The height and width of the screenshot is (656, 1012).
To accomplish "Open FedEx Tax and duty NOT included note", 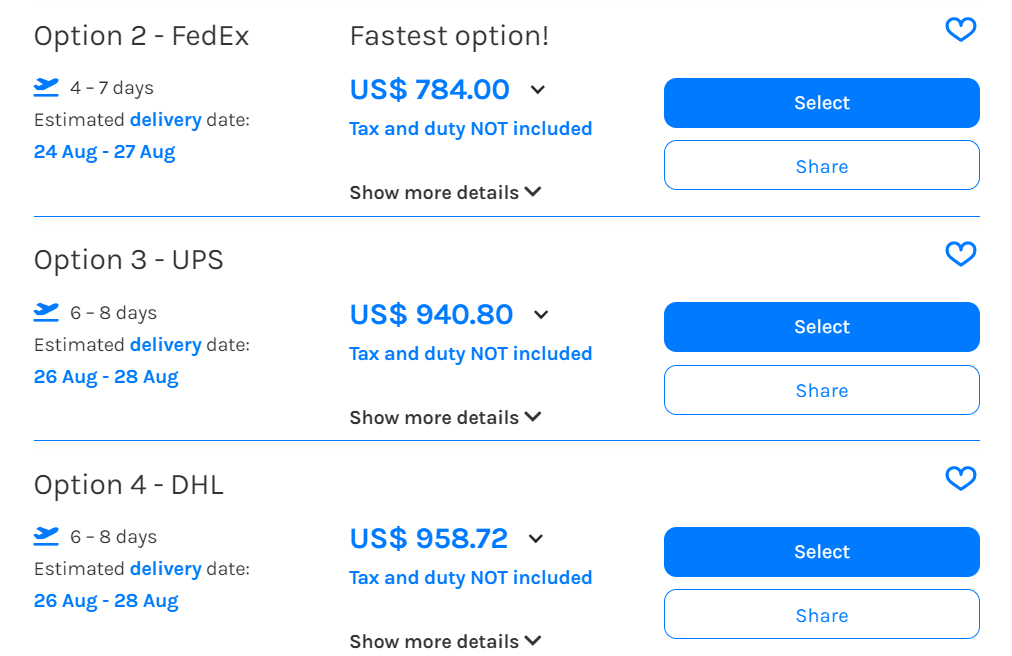I will (x=471, y=128).
